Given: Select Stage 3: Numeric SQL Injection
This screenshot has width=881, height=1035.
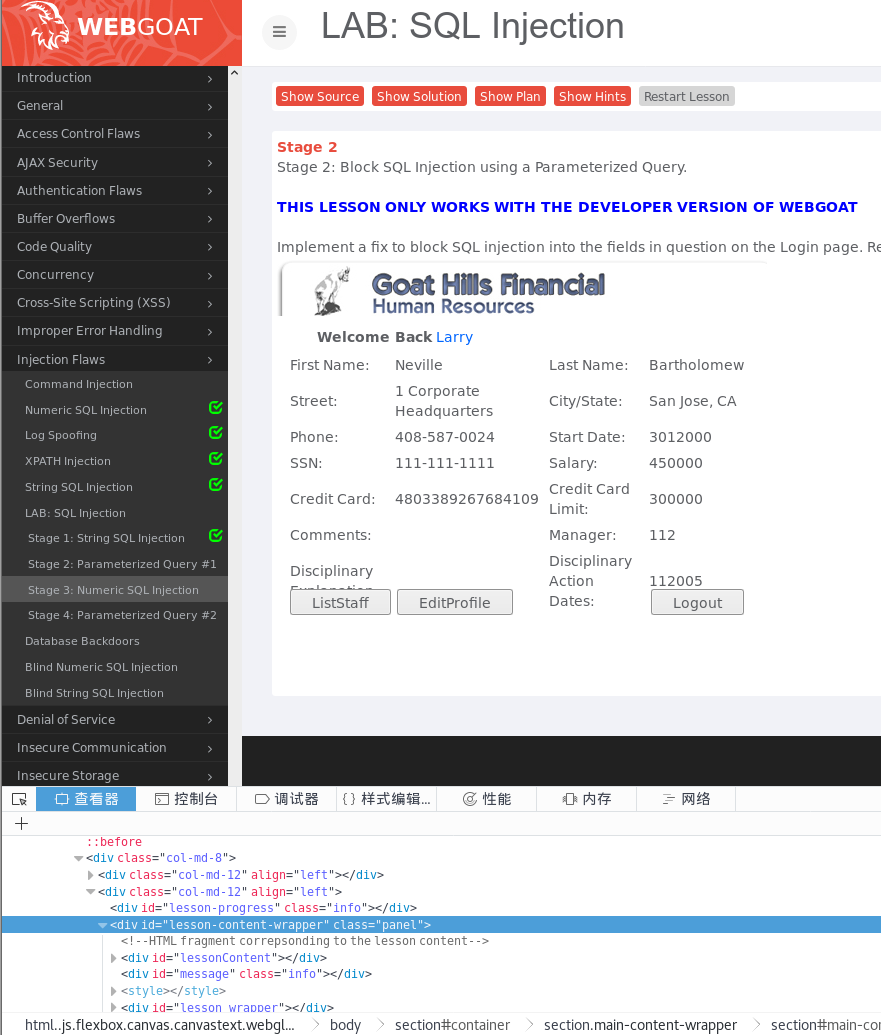Looking at the screenshot, I should click(x=115, y=589).
